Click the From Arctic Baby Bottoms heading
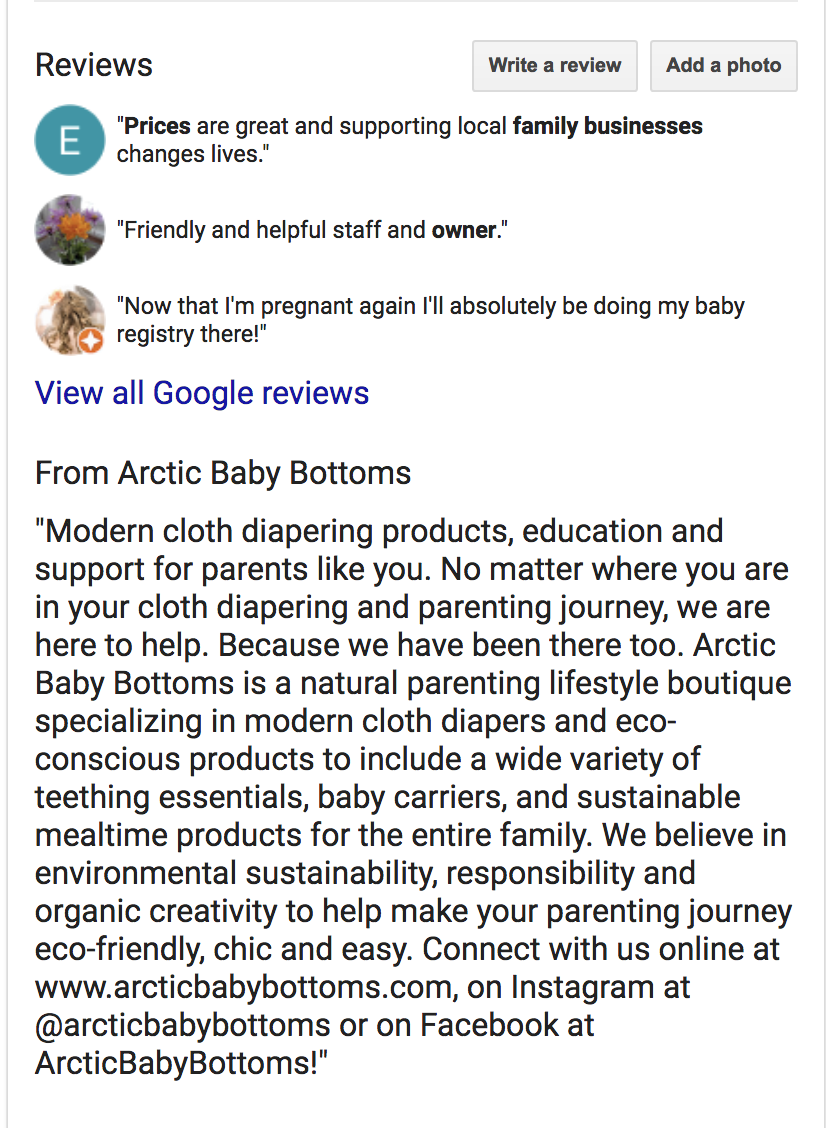This screenshot has width=826, height=1128. click(223, 473)
